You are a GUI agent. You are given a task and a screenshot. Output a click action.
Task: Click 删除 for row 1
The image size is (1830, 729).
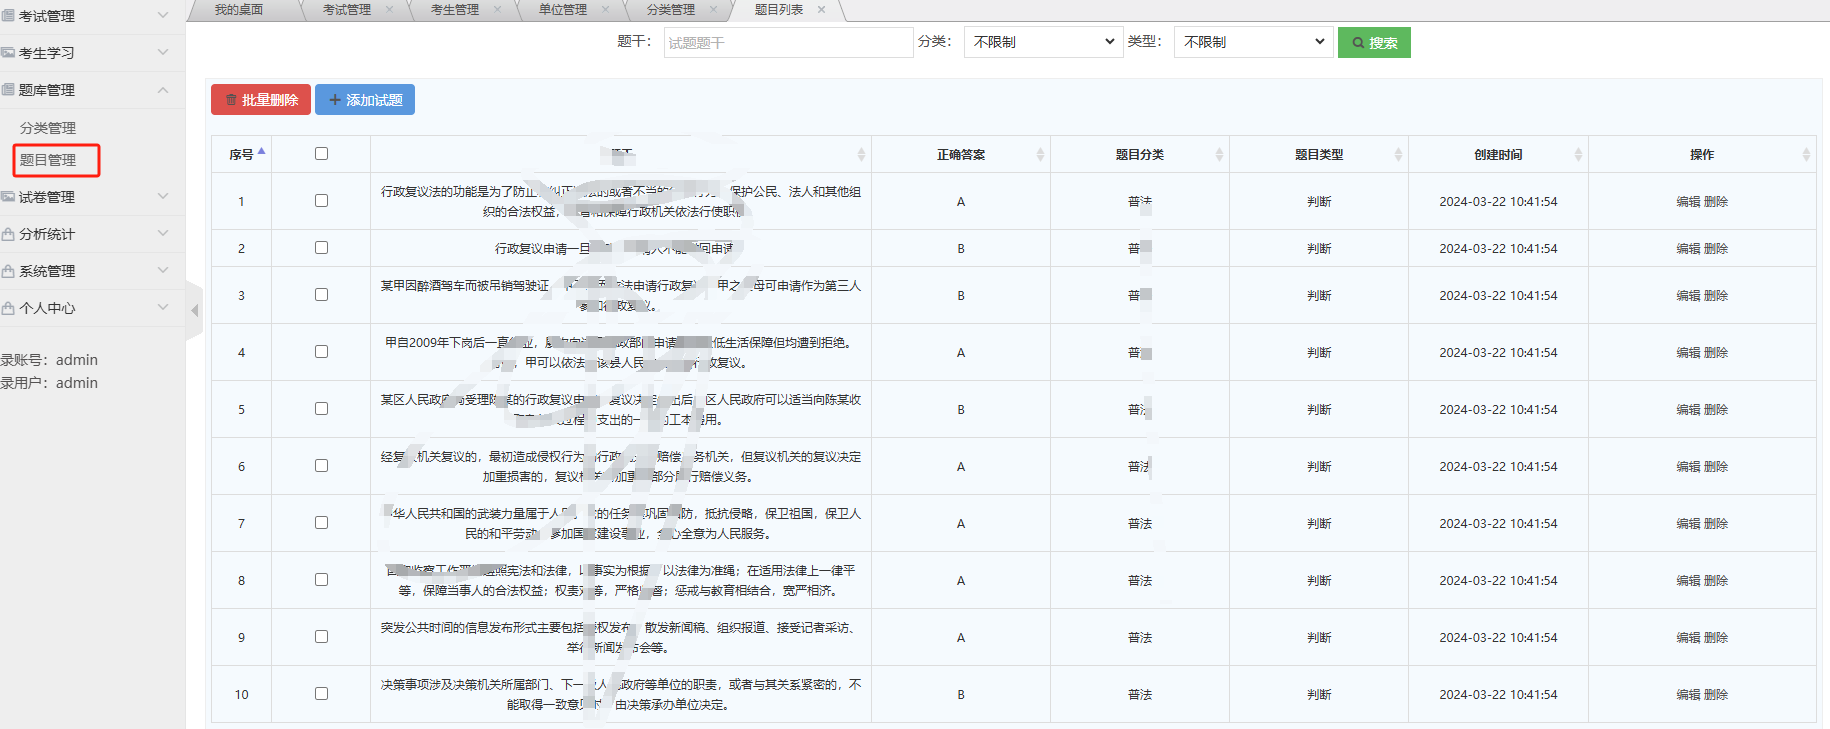(x=1716, y=201)
